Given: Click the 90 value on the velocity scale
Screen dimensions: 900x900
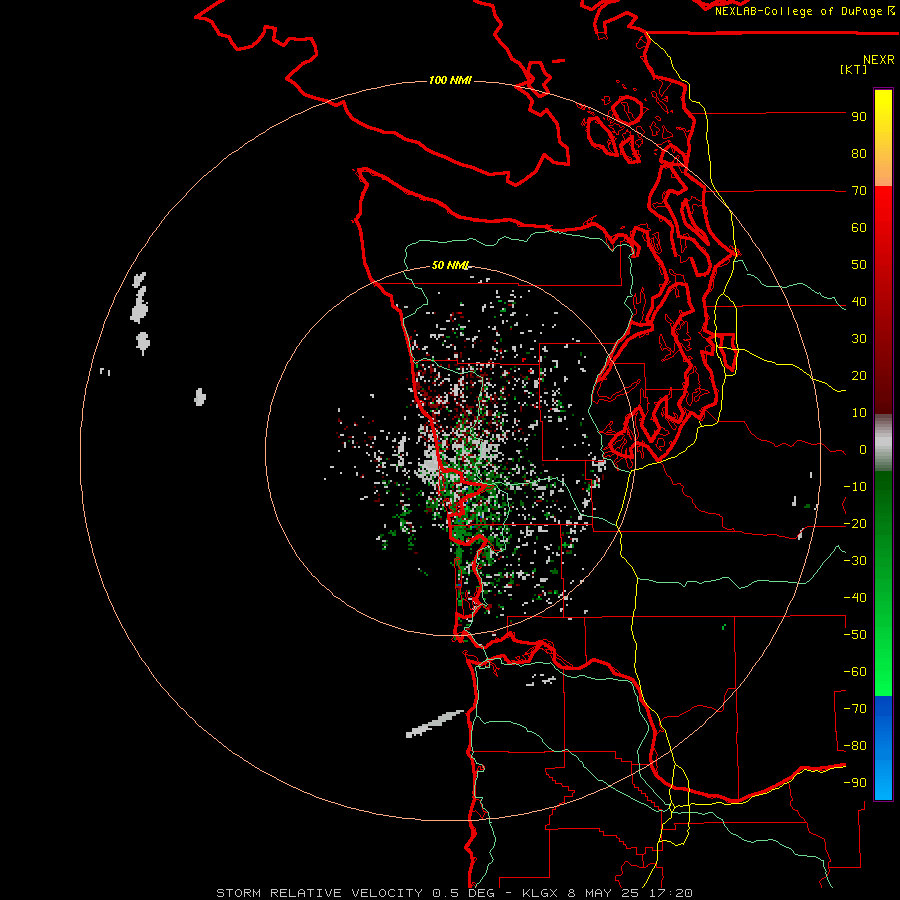Looking at the screenshot, I should click(859, 117).
